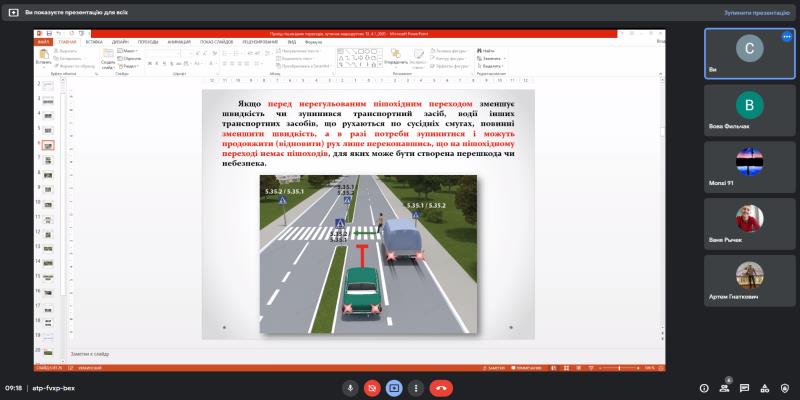Click the Найти find button in ribbon
The image size is (800, 400).
pos(488,50)
